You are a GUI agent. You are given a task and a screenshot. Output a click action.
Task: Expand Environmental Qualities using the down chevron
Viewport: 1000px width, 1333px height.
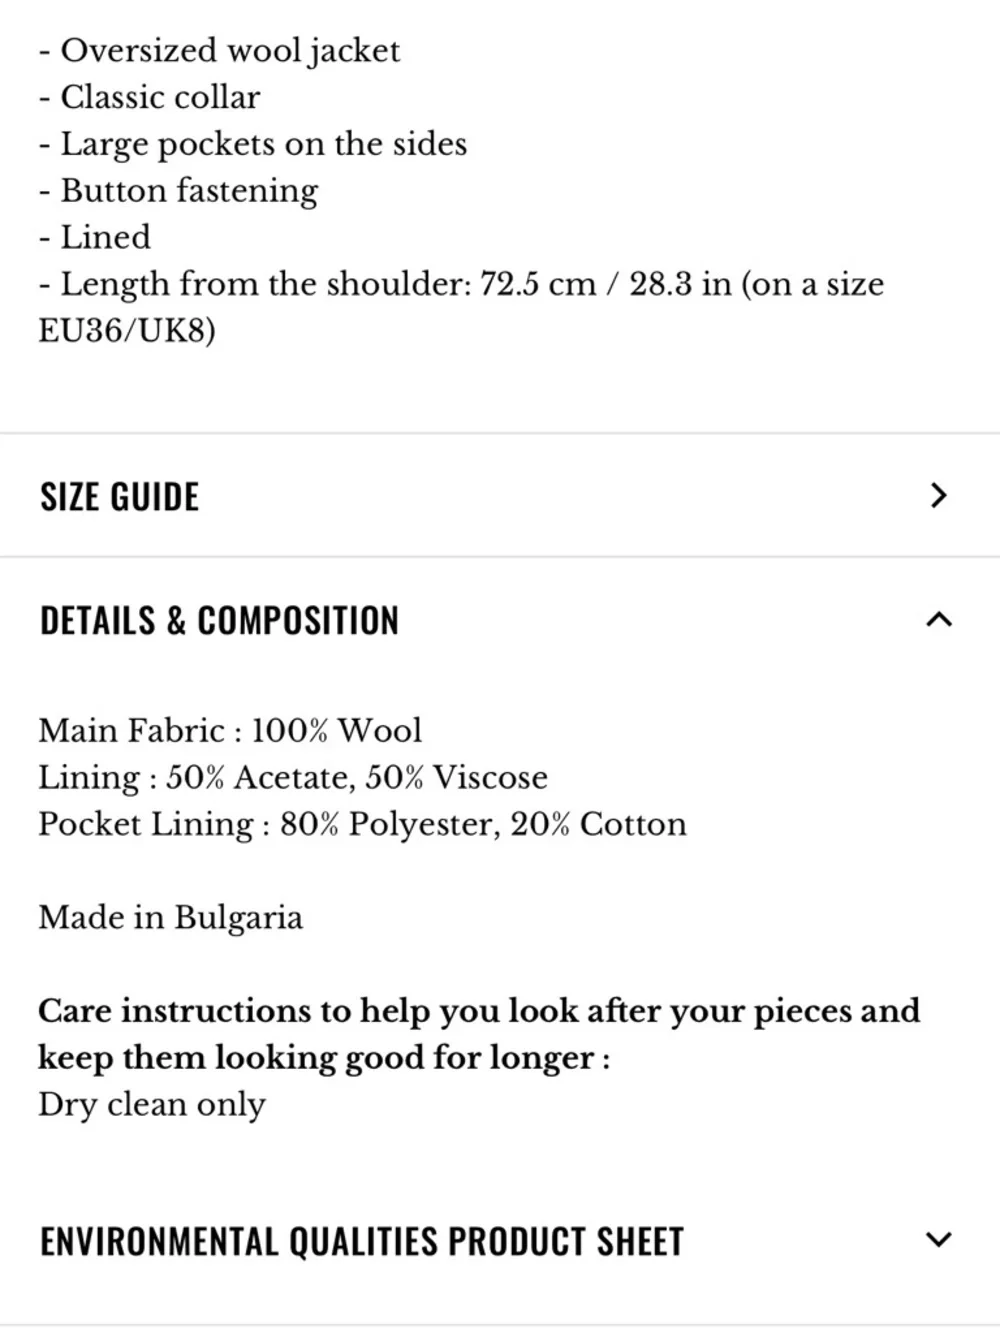938,1240
